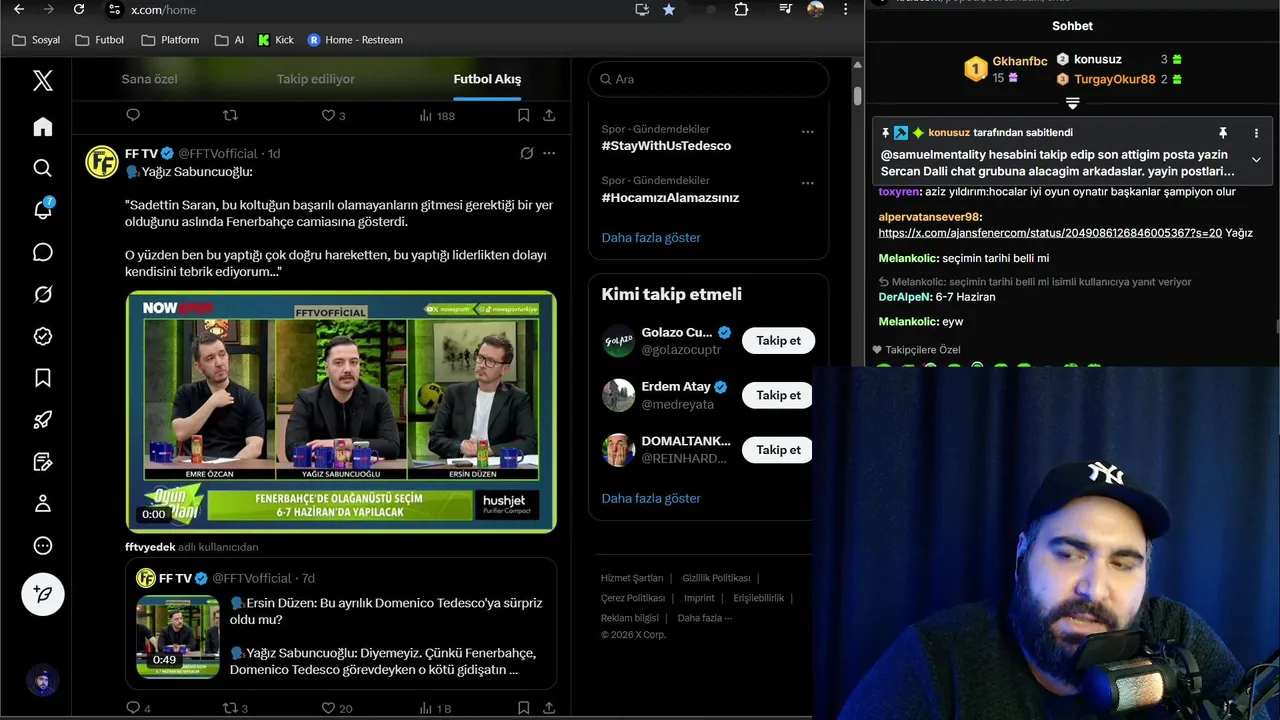Open #StayWithUsTedesco trend
The width and height of the screenshot is (1280, 720).
click(666, 146)
